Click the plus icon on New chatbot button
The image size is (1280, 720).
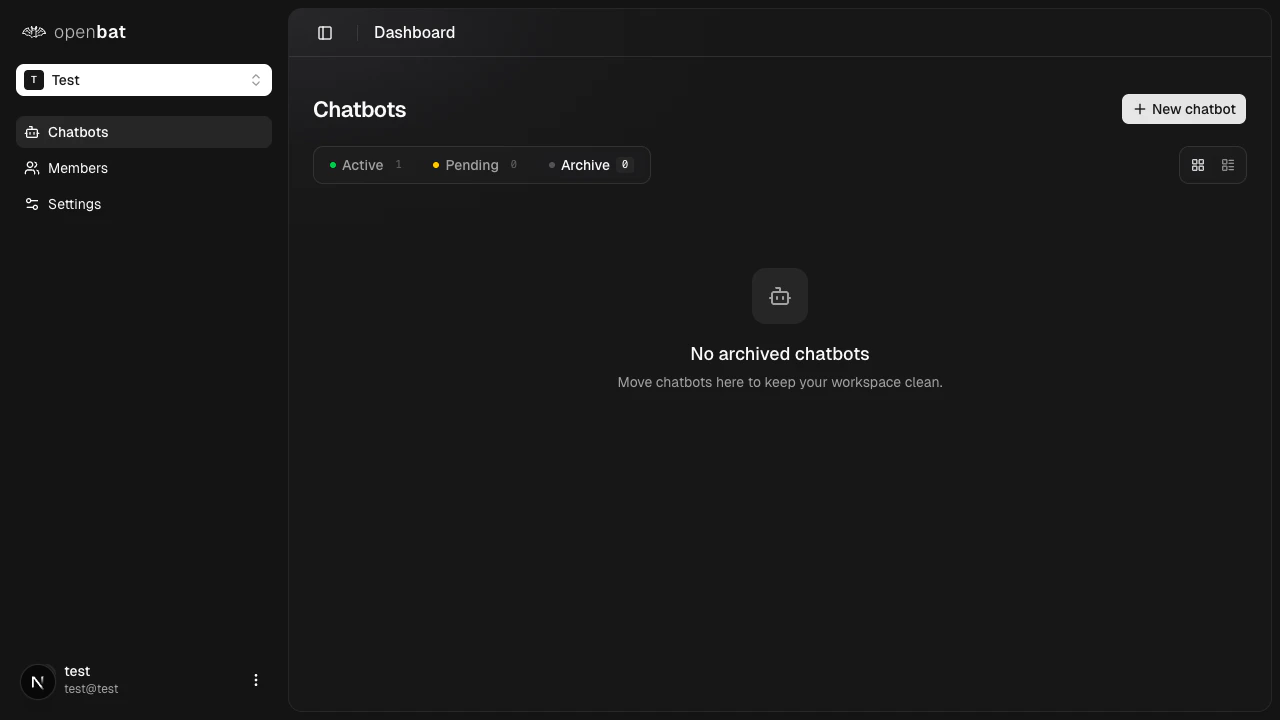tap(1139, 109)
